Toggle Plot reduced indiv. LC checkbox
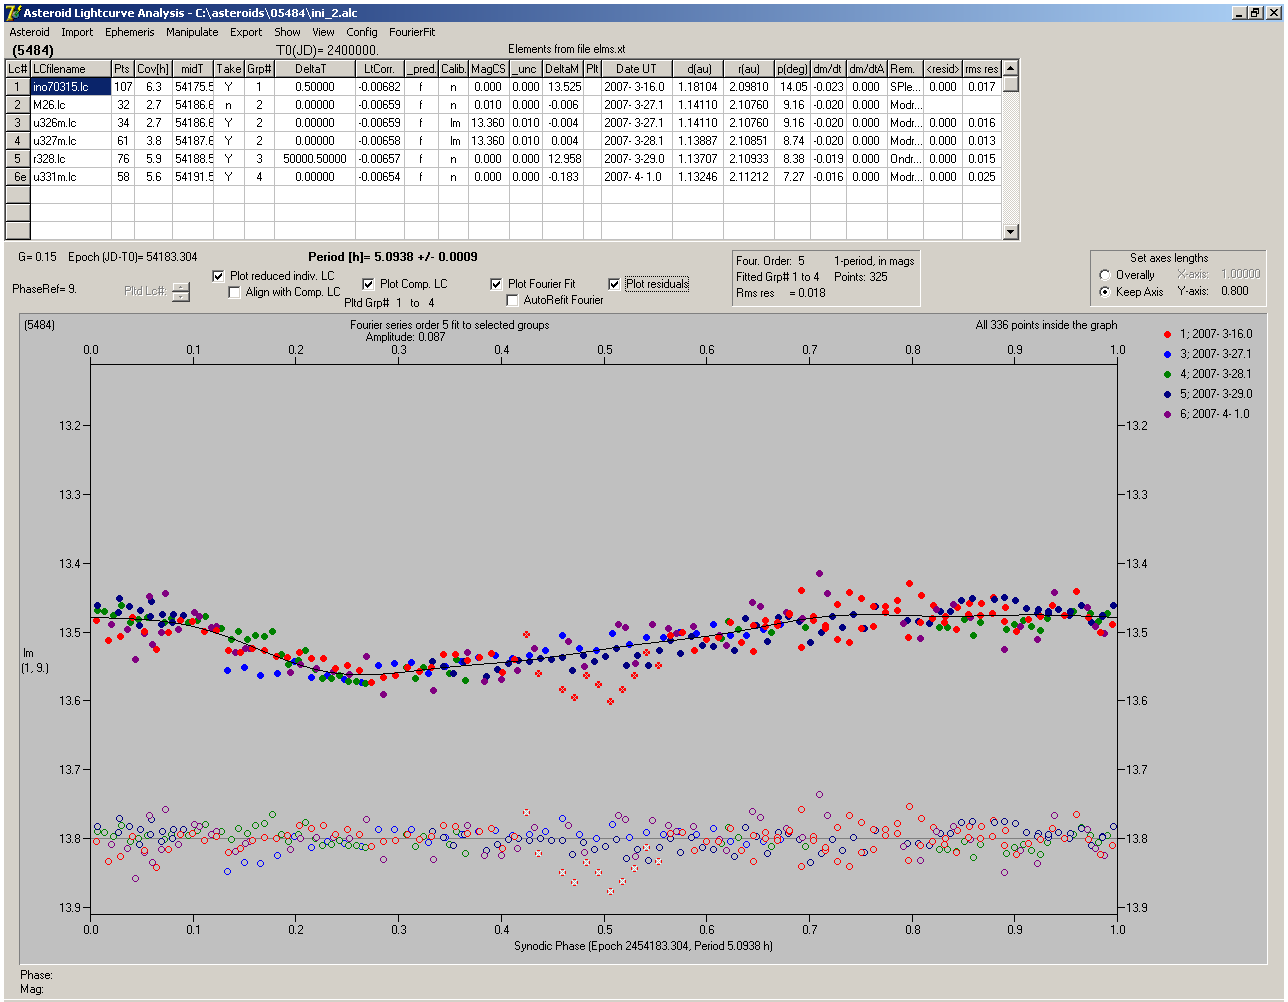Image resolution: width=1288 pixels, height=1002 pixels. tap(219, 276)
